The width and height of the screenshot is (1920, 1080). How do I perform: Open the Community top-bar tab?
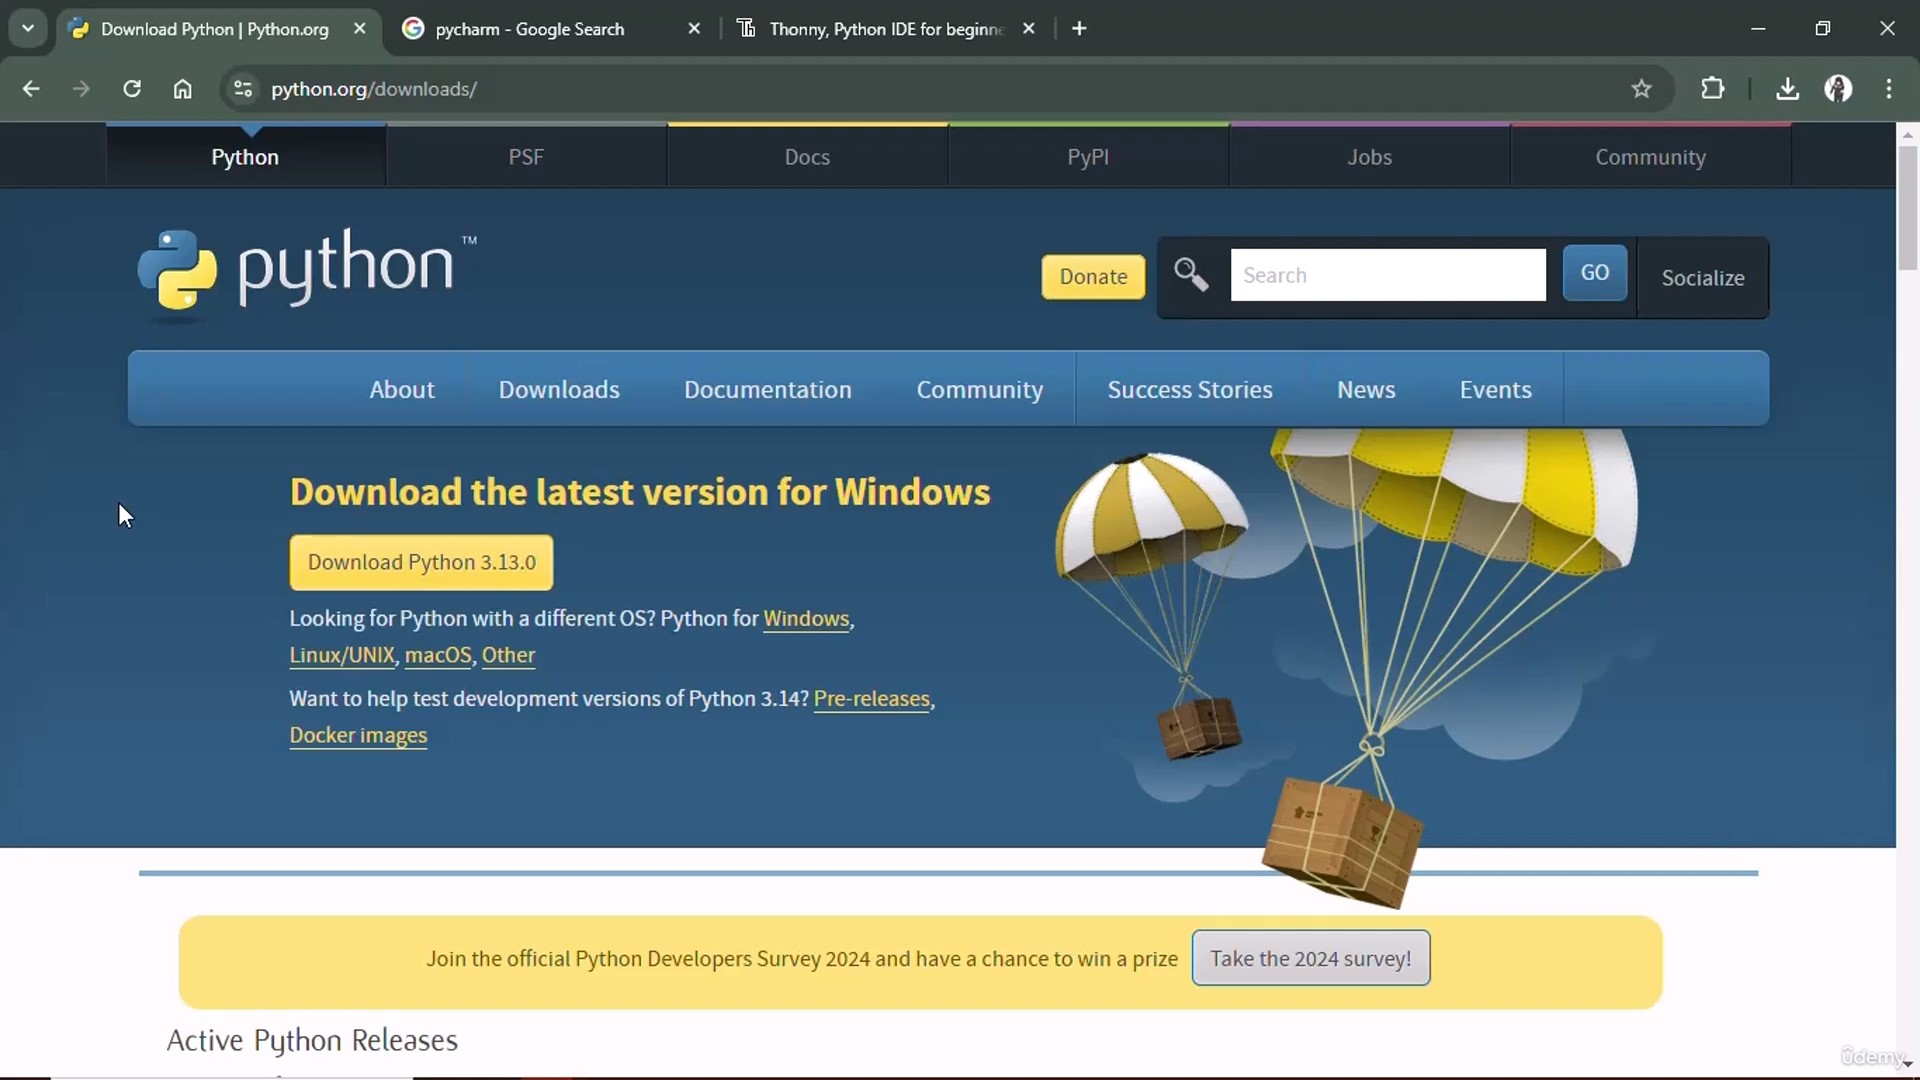(x=1650, y=157)
